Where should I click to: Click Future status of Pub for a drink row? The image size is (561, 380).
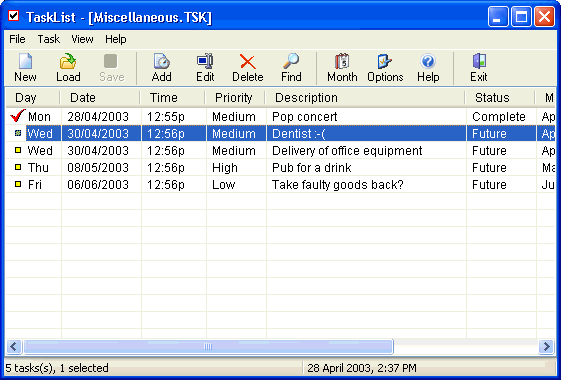(489, 167)
